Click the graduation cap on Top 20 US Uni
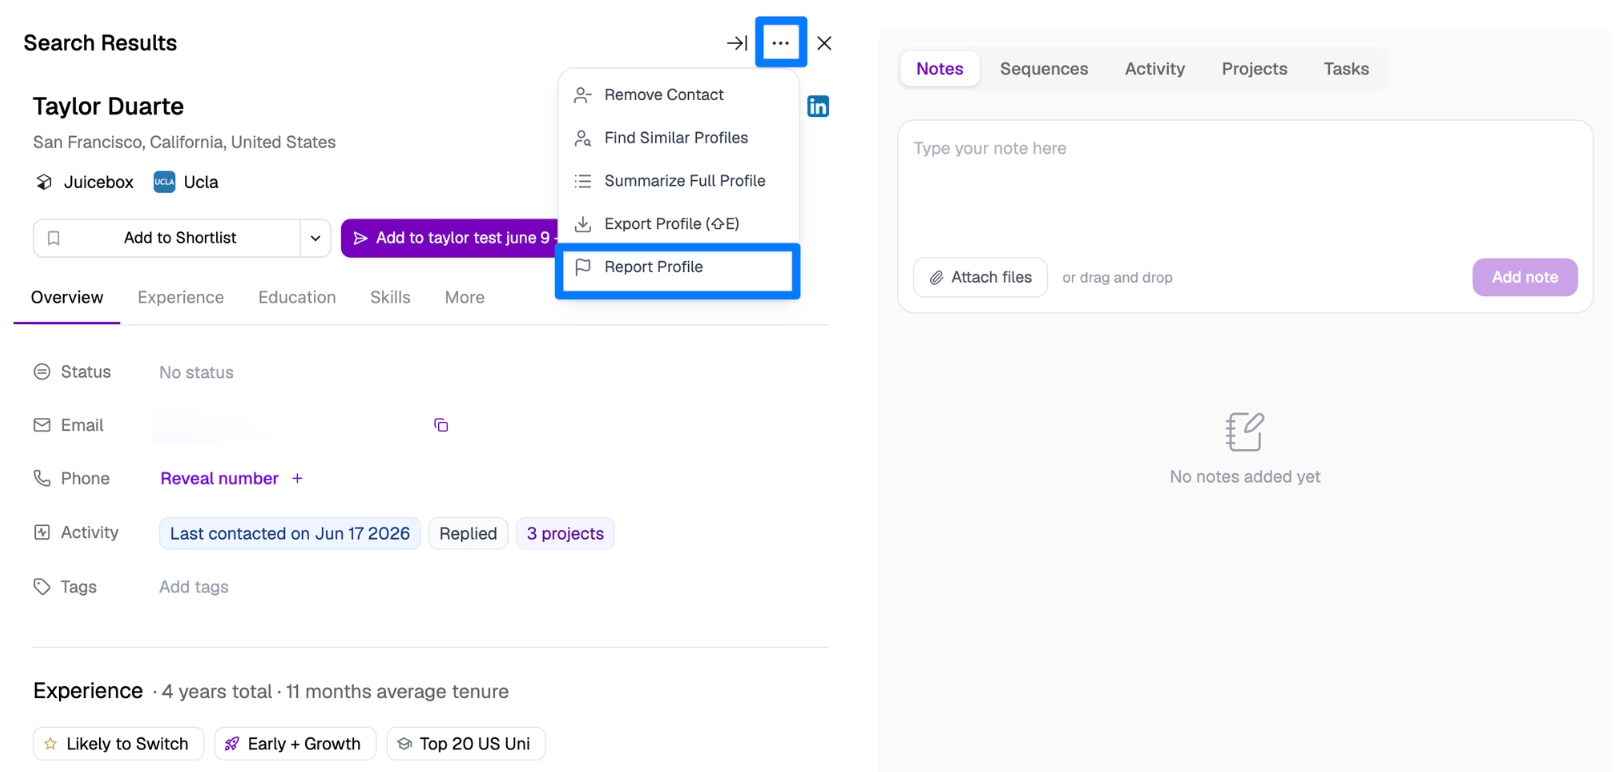1620x772 pixels. click(404, 744)
